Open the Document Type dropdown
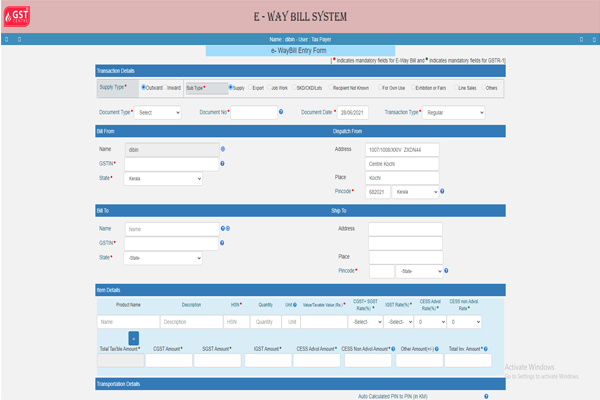The height and width of the screenshot is (400, 600). (x=159, y=113)
